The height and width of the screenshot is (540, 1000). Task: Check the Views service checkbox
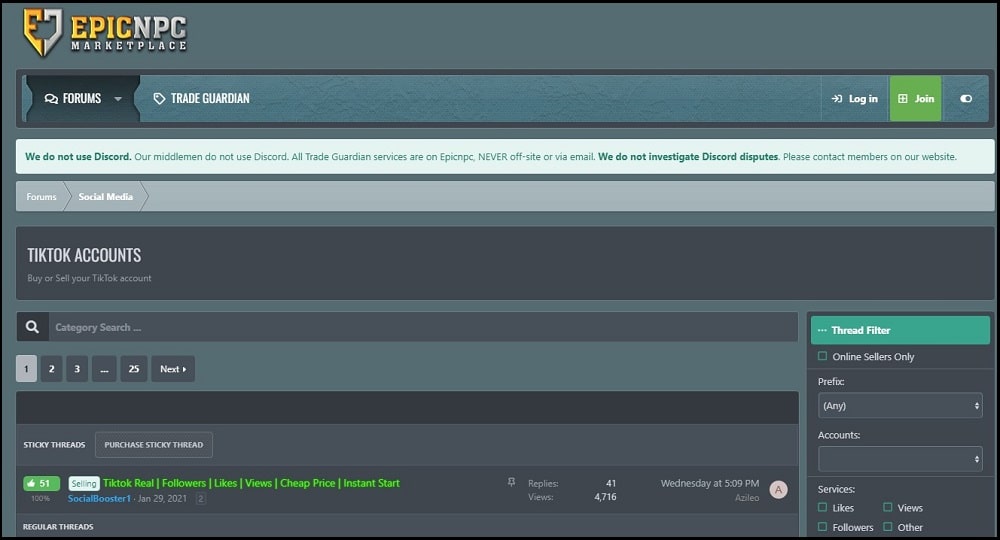(888, 507)
